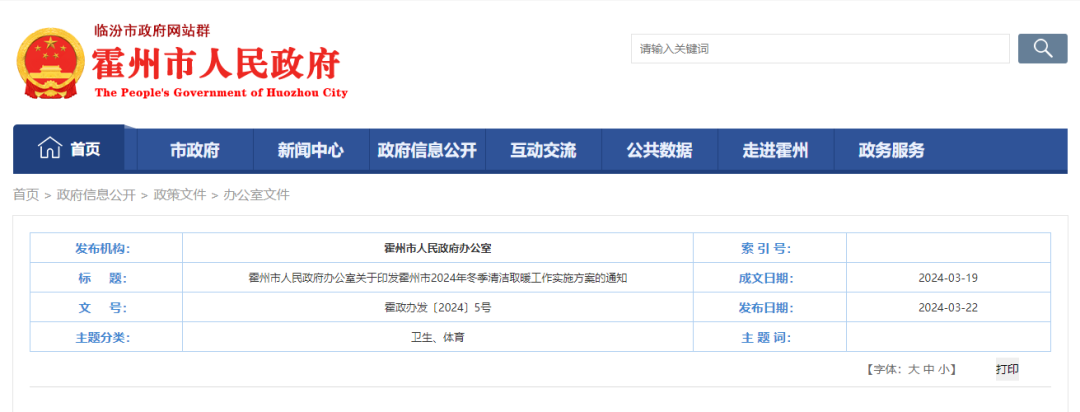The width and height of the screenshot is (1080, 412).
Task: Set font size to 小
Action: [944, 369]
